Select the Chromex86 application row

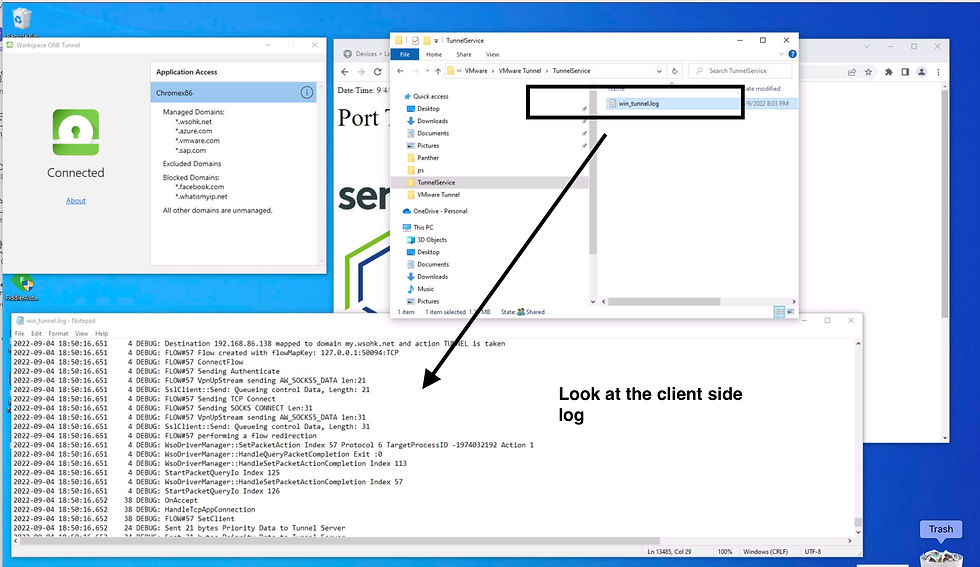click(x=234, y=93)
